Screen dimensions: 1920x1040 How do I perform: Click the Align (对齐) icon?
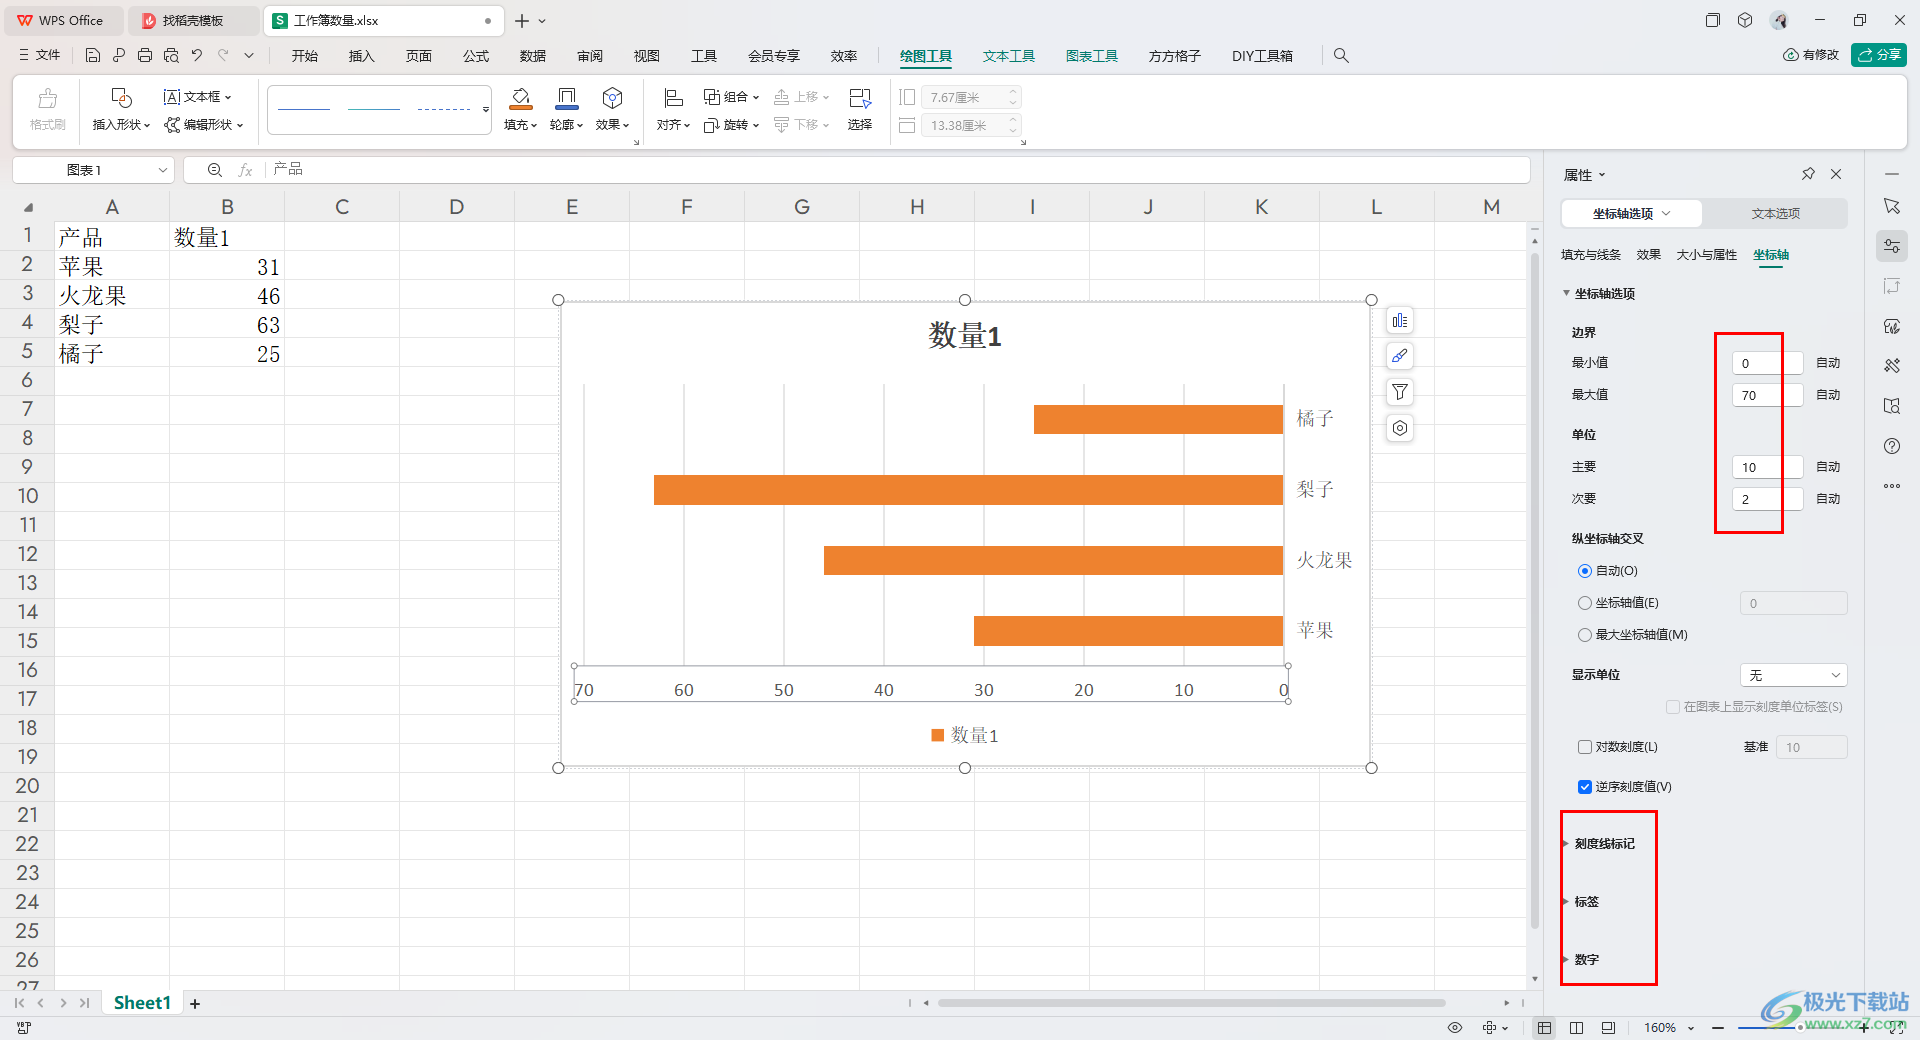pyautogui.click(x=673, y=99)
